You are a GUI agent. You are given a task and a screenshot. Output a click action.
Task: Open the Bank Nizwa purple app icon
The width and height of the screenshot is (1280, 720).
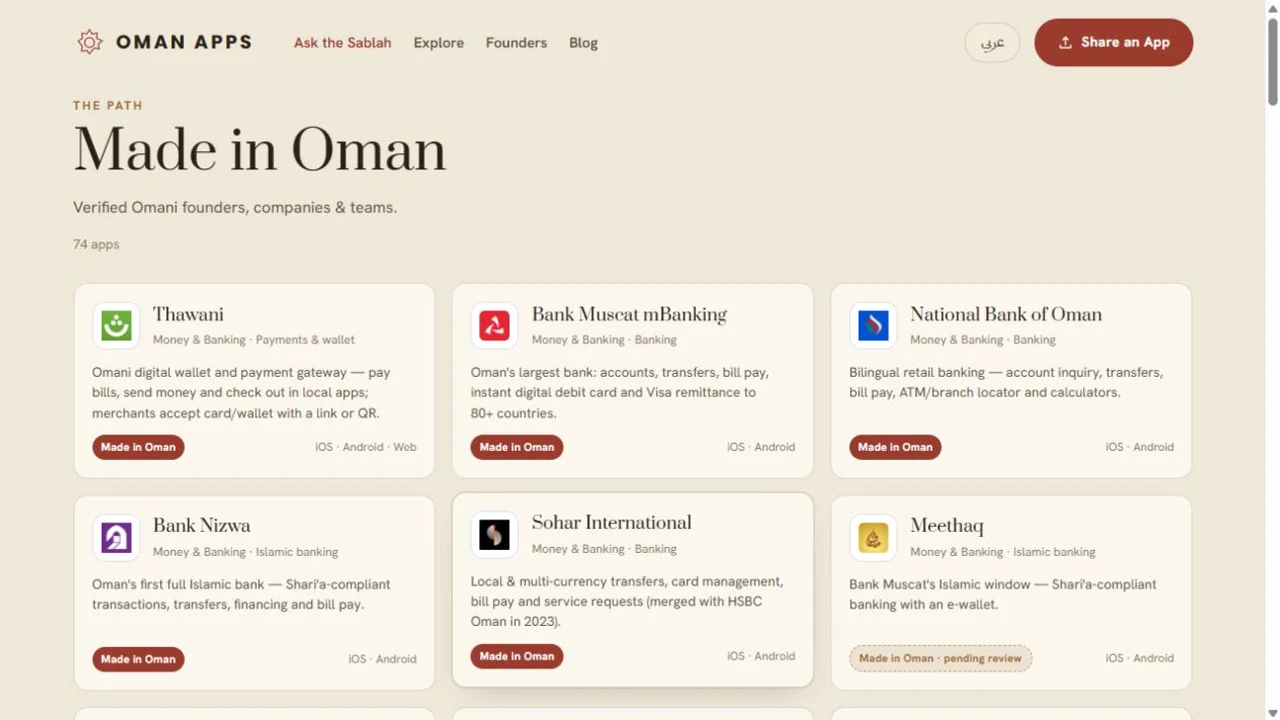116,538
